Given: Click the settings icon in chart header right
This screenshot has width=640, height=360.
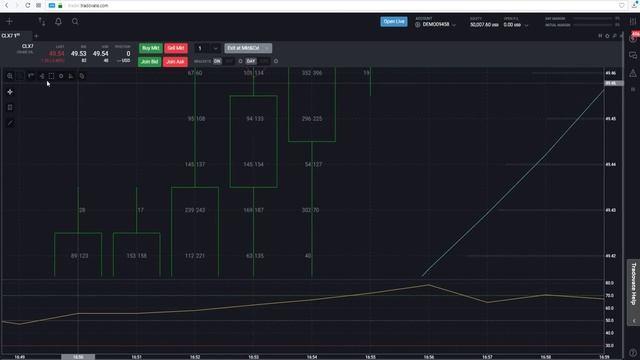Looking at the screenshot, I should click(x=607, y=36).
